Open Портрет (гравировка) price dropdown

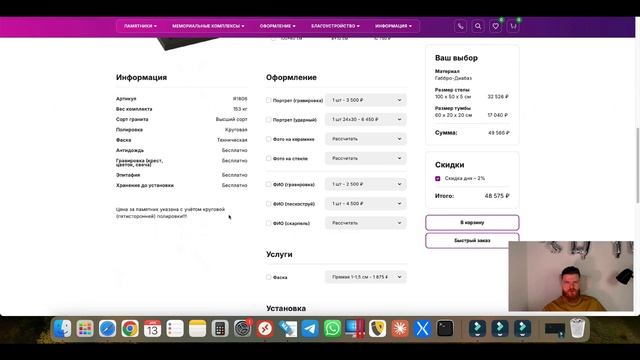(366, 100)
